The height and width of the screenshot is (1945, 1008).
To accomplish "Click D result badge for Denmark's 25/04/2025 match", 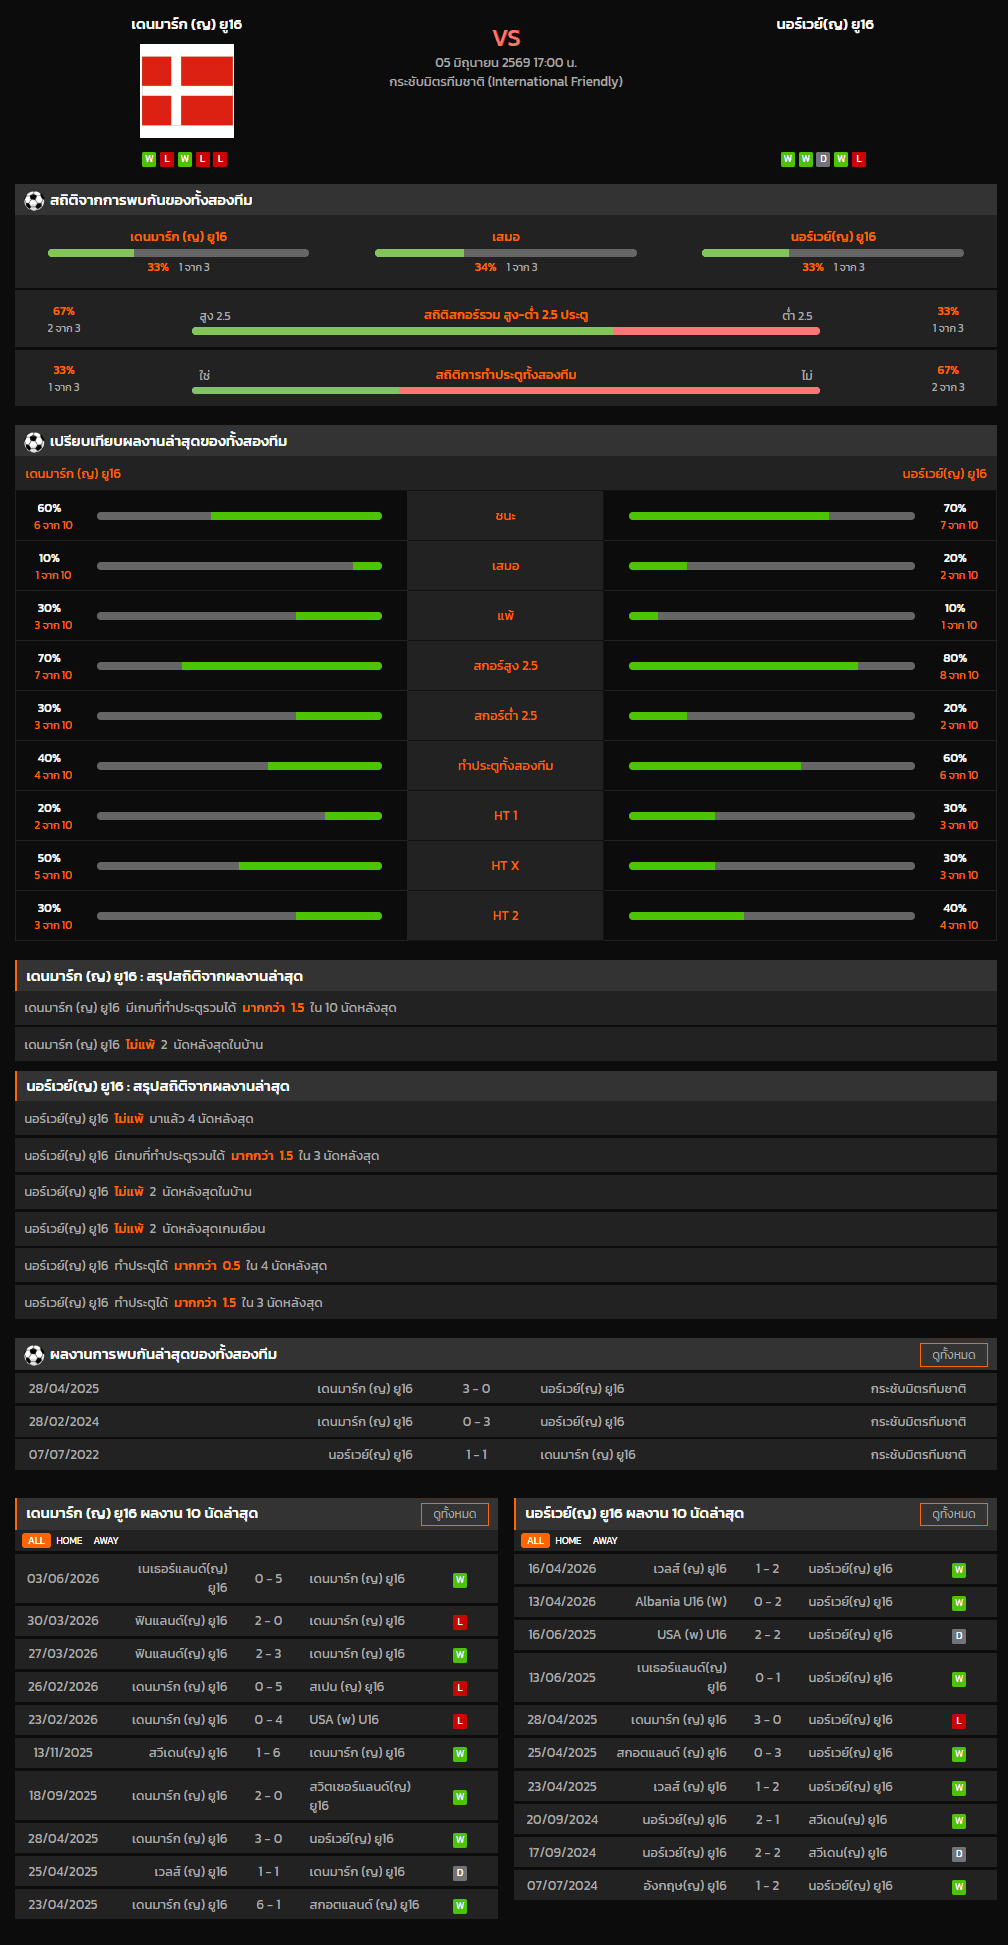I will point(460,1873).
